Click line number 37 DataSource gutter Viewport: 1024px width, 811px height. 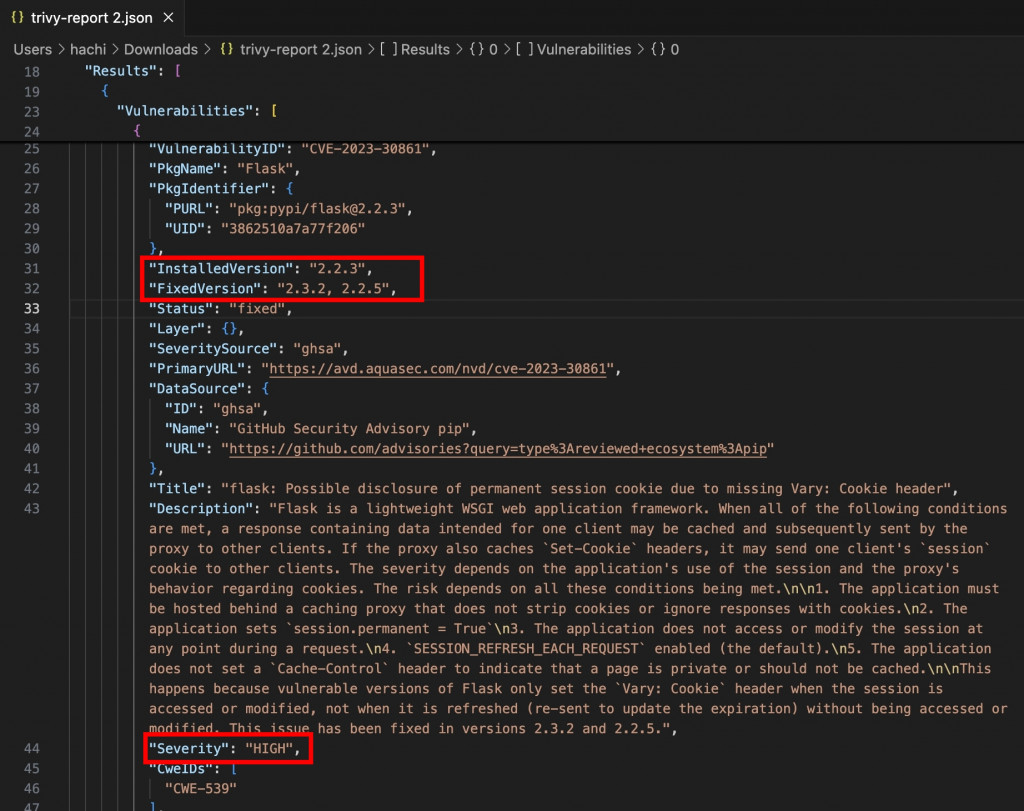[31, 389]
